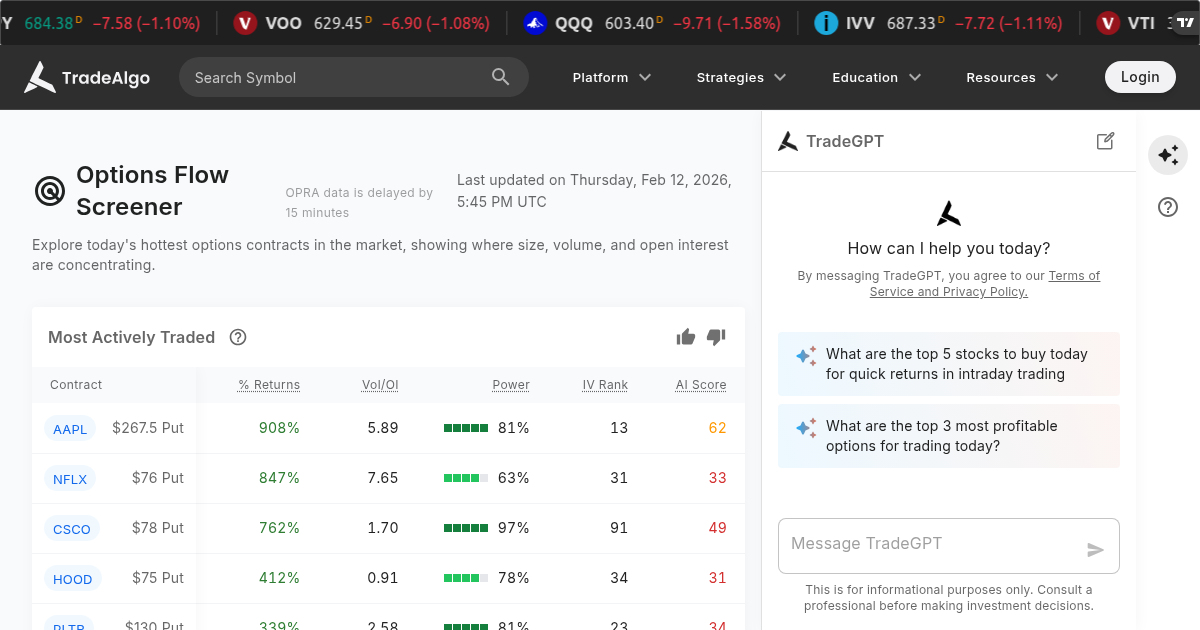
Task: Click the VTI ticker logo
Action: (1107, 23)
